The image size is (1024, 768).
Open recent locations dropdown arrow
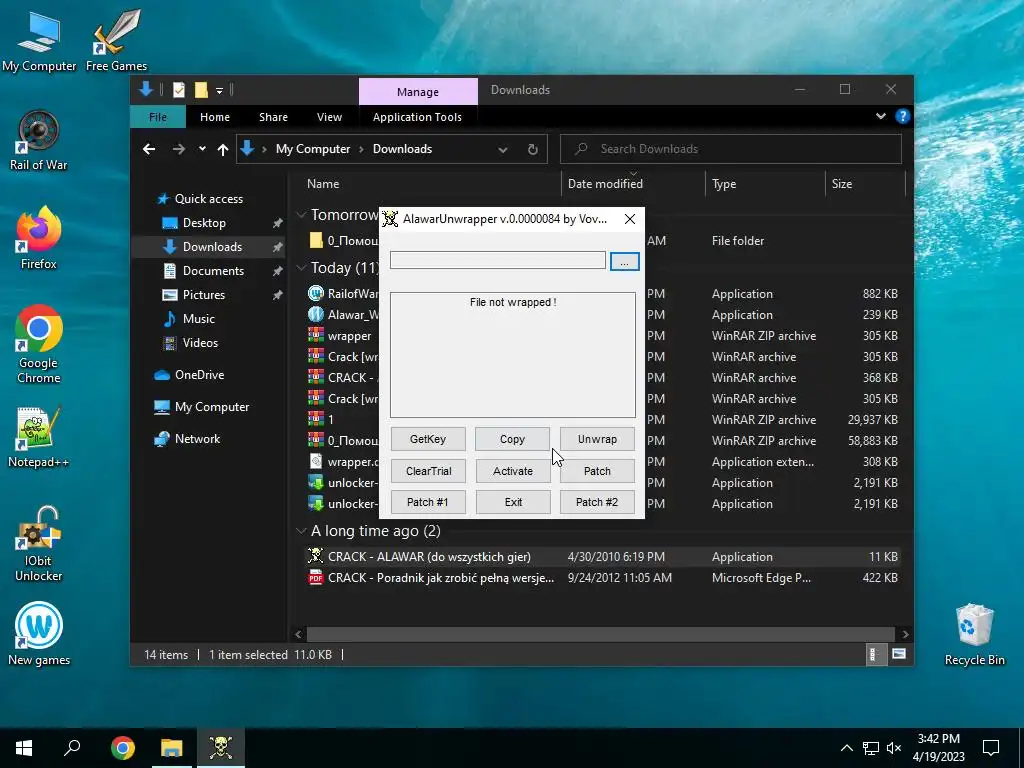pos(202,149)
